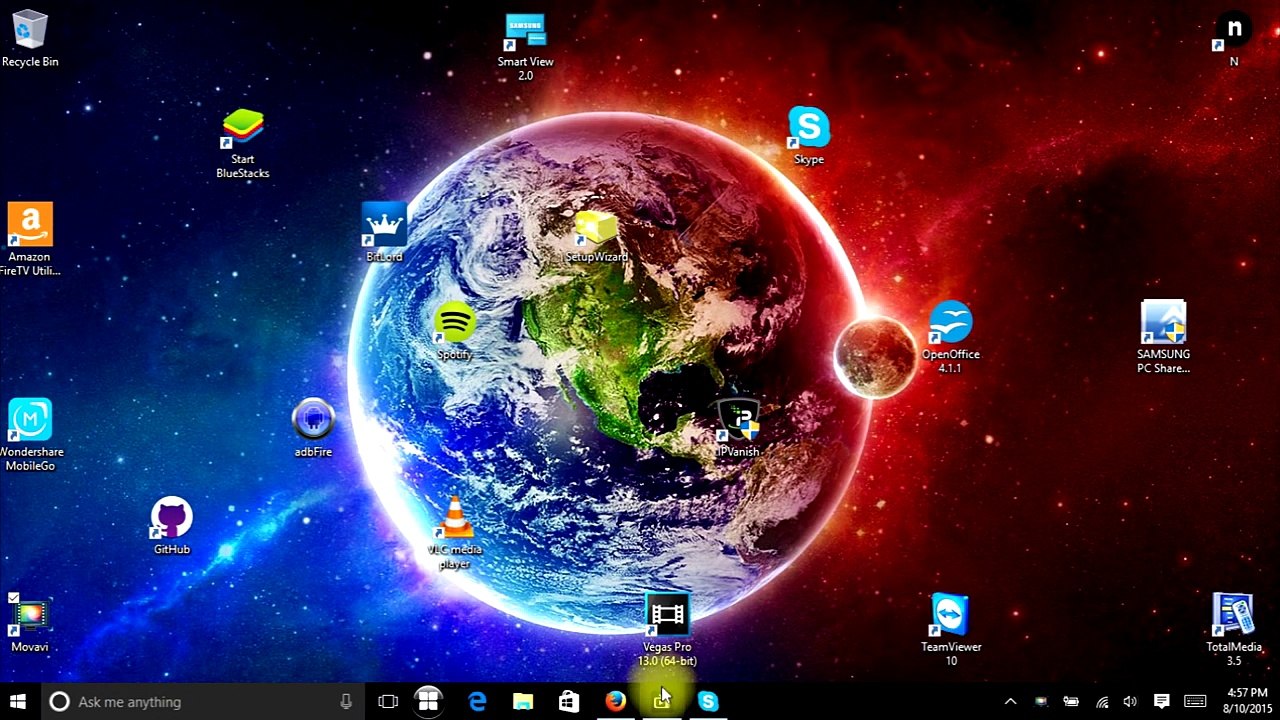
Task: Open the Windows Start menu
Action: tap(18, 702)
